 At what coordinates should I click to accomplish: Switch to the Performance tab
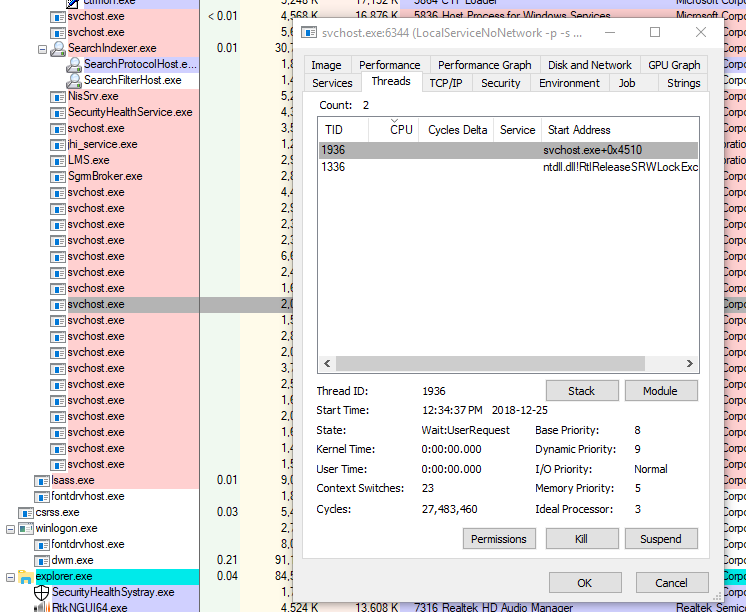point(390,65)
